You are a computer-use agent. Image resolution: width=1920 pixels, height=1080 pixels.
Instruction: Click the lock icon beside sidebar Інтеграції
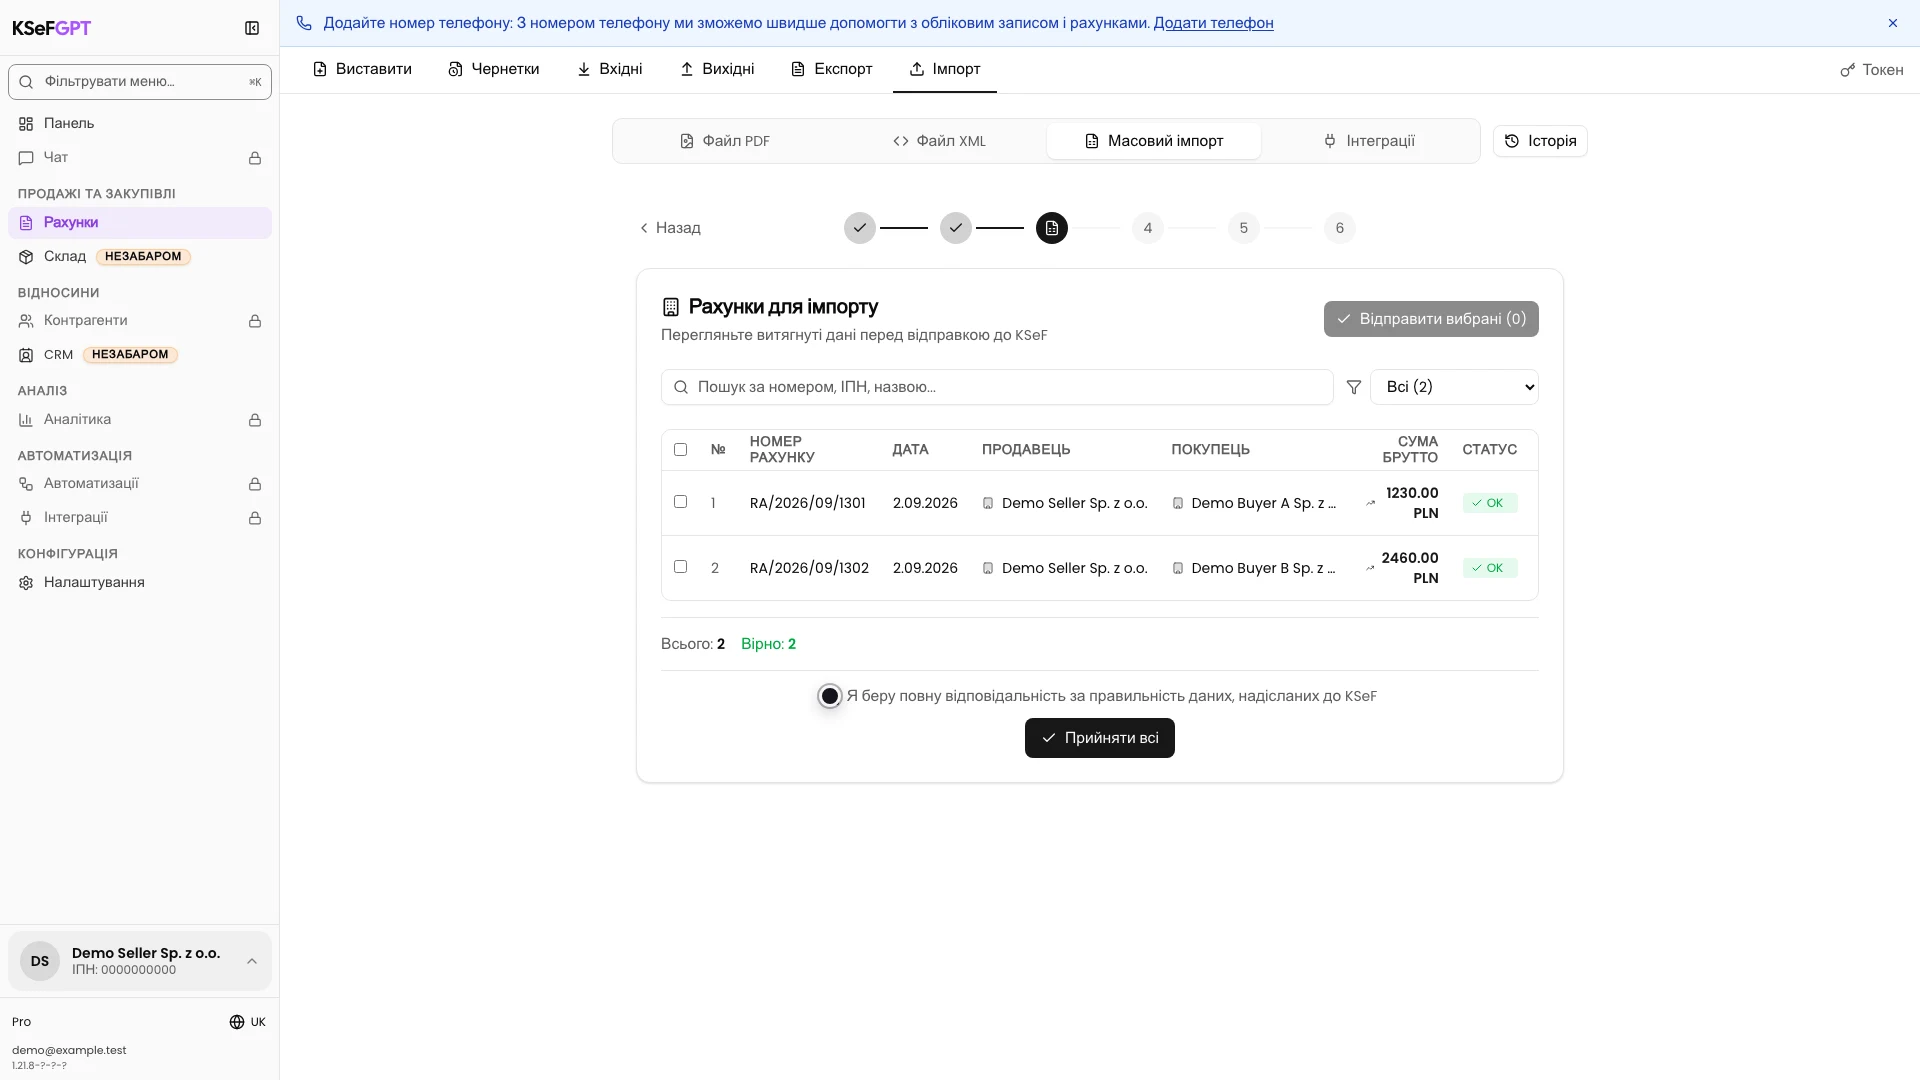pyautogui.click(x=255, y=518)
